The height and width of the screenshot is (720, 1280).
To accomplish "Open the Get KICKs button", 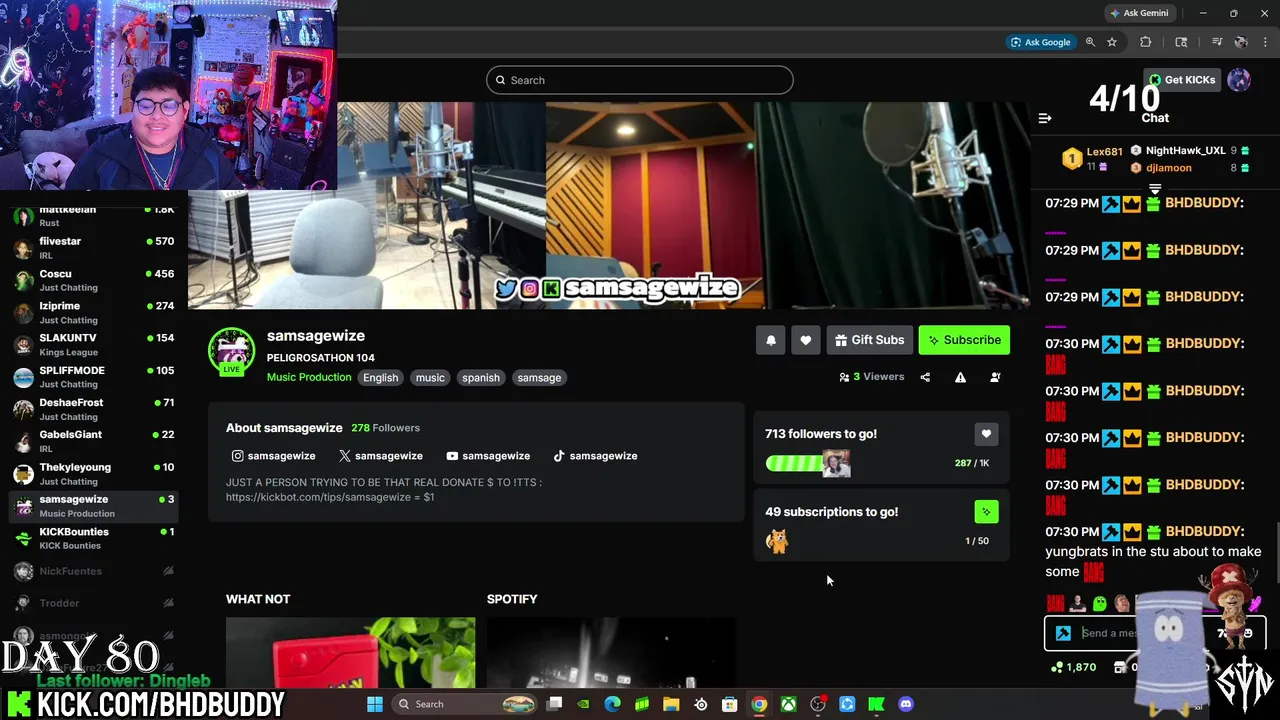I will (1182, 80).
